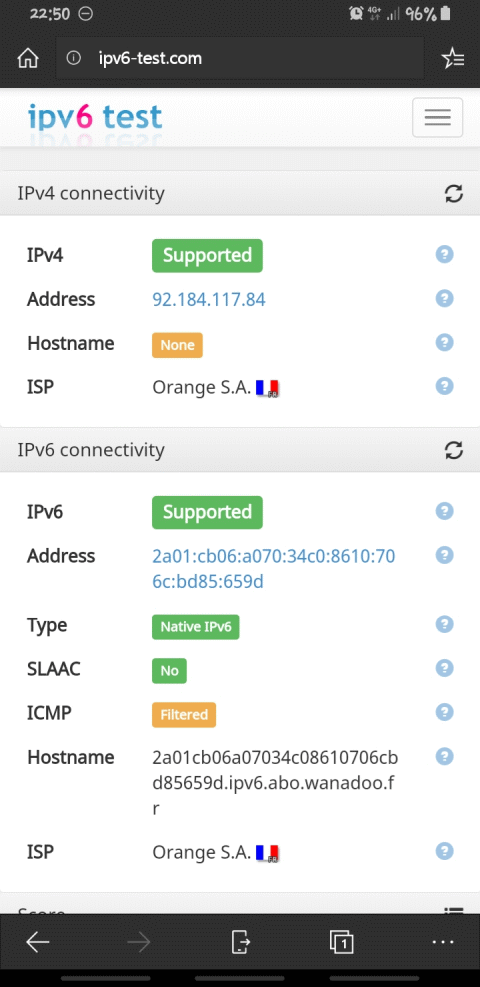
Task: Open the browser three-dot more menu
Action: (443, 942)
